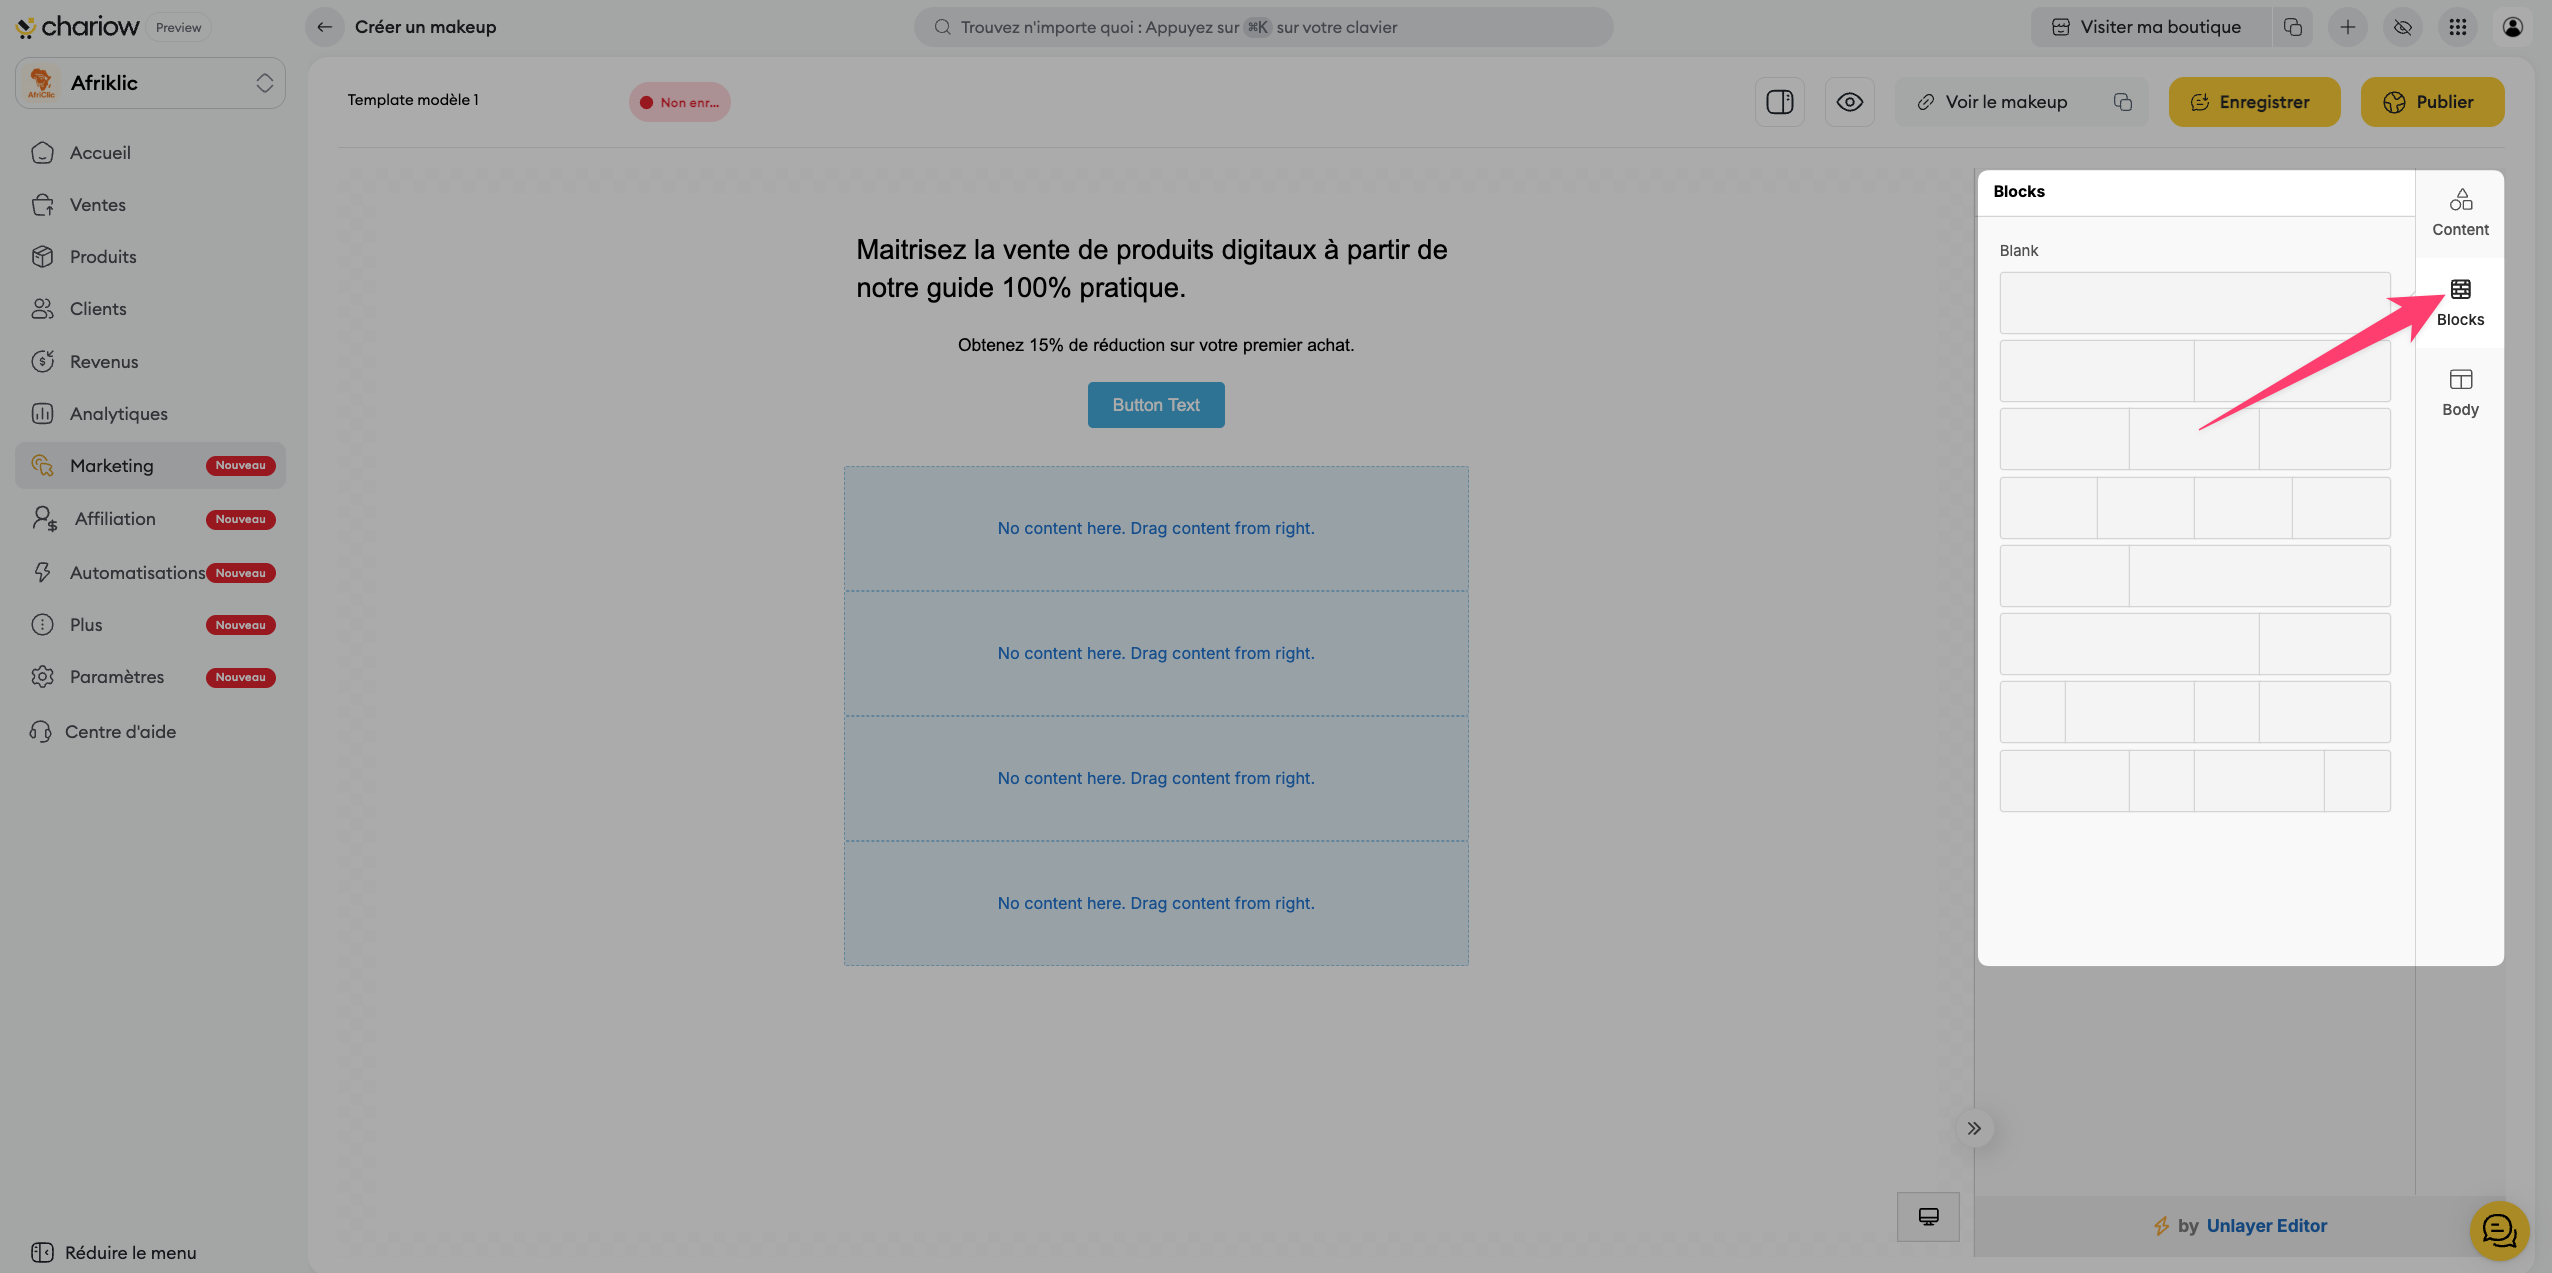2552x1273 pixels.
Task: Click the global search field
Action: tap(1262, 27)
